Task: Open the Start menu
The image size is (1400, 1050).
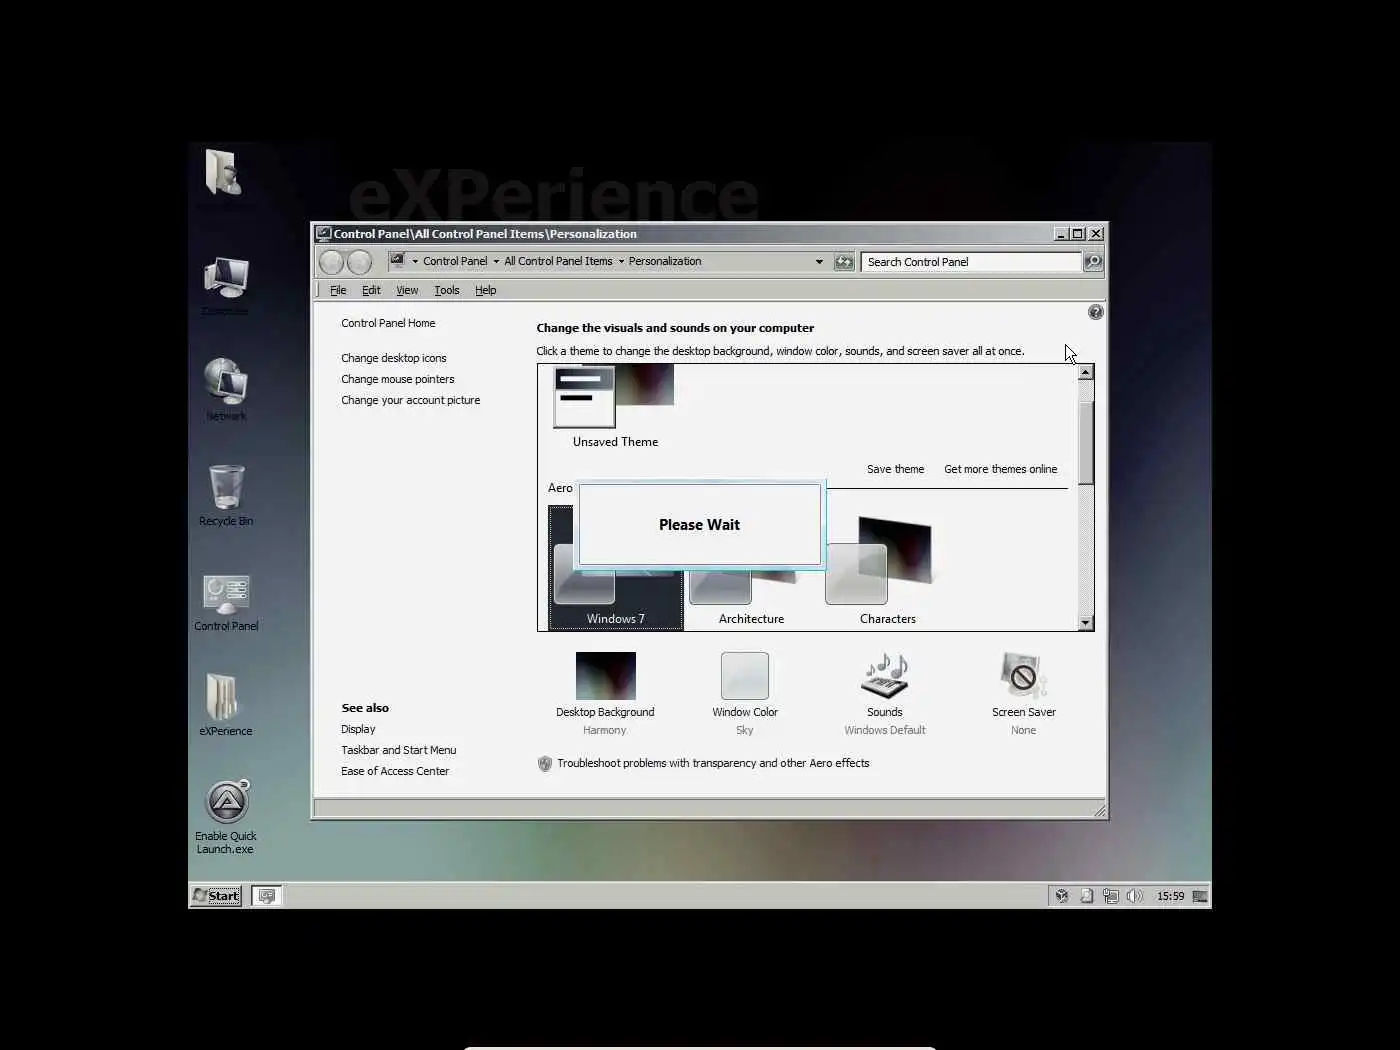Action: pos(216,896)
